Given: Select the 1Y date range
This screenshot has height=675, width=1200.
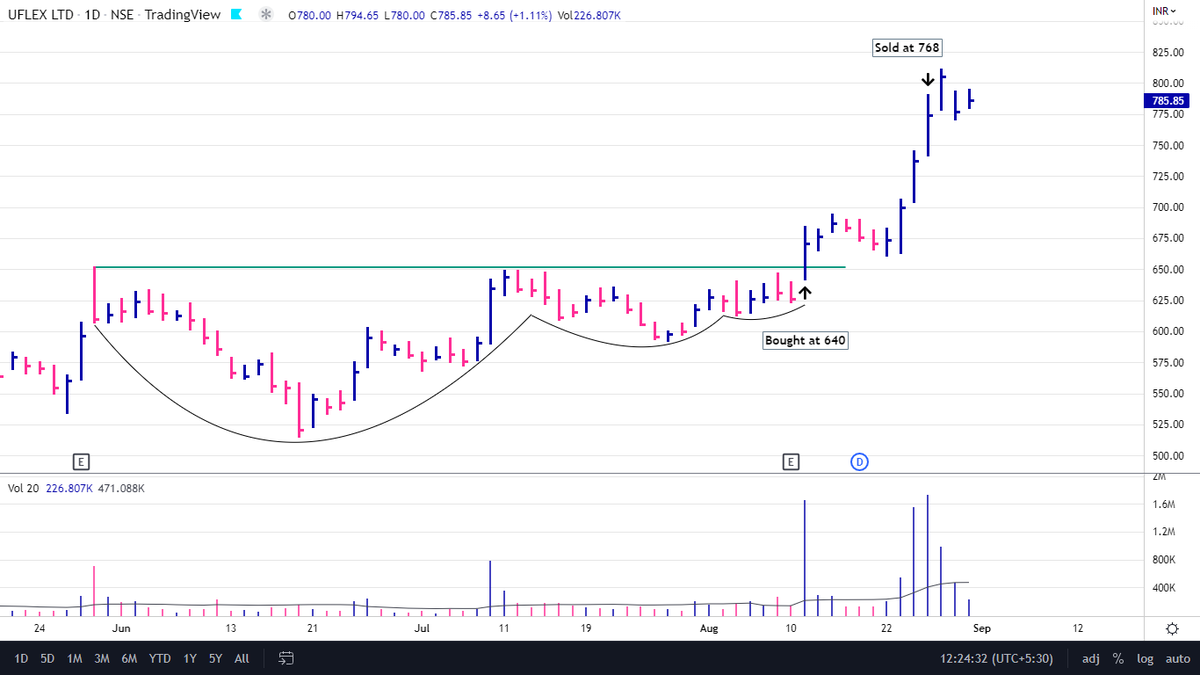Looking at the screenshot, I should (x=189, y=659).
